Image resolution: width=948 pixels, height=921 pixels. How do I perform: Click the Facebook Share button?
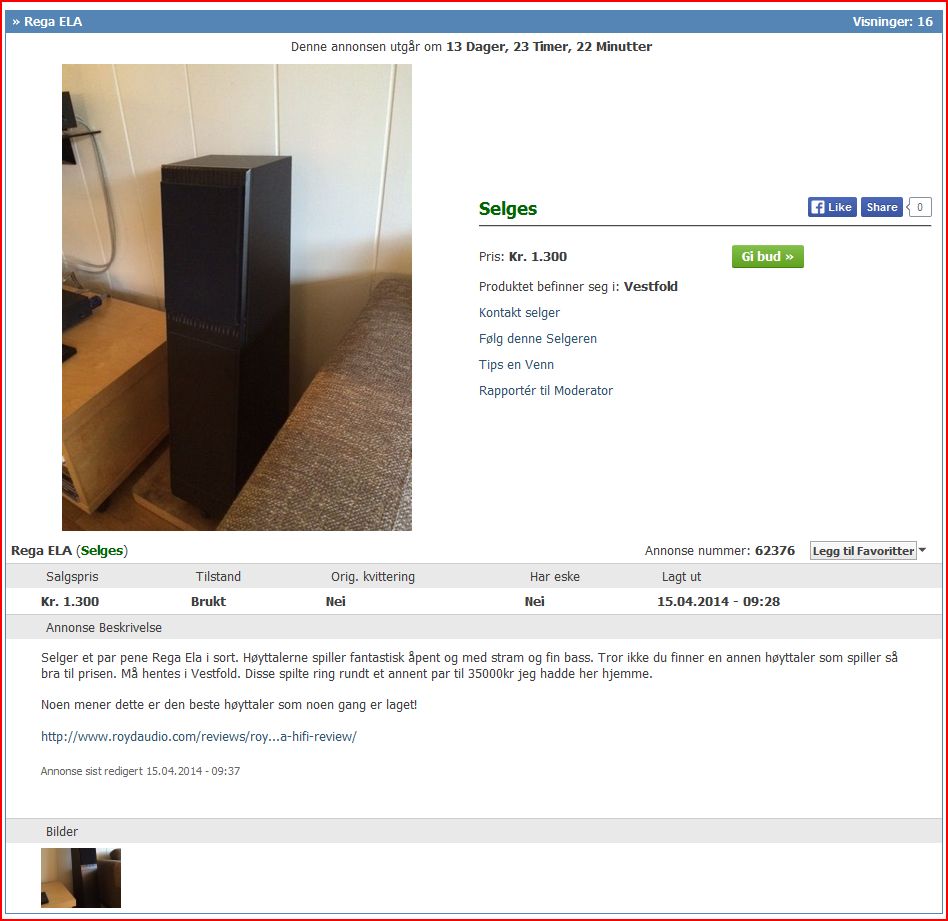(x=881, y=207)
